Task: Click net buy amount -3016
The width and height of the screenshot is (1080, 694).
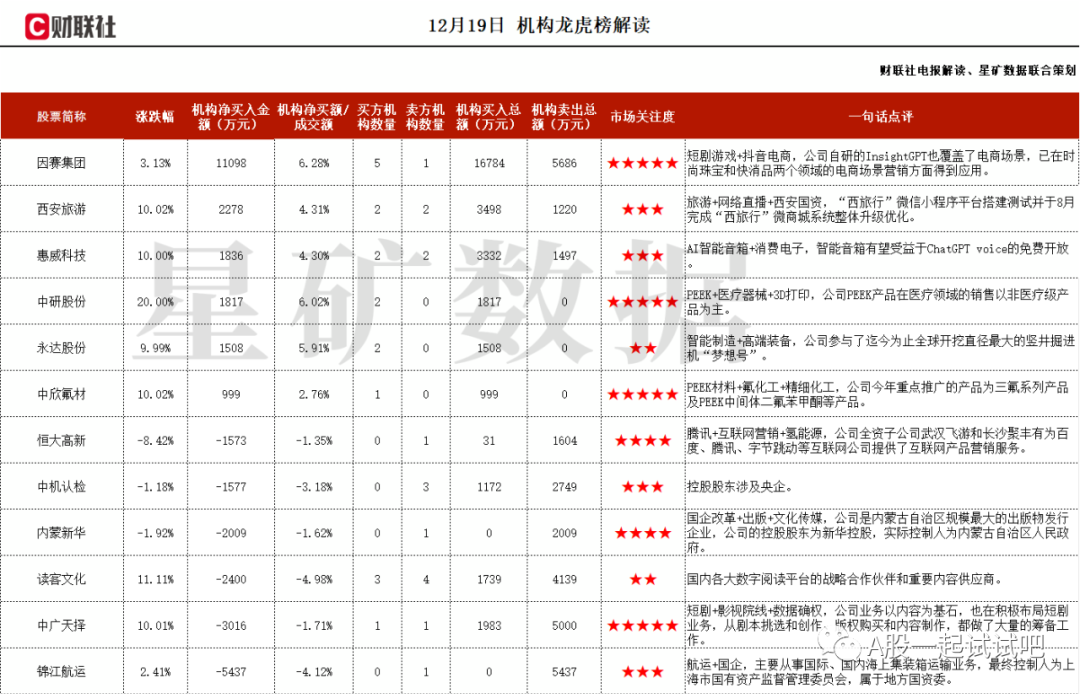Action: tap(231, 625)
